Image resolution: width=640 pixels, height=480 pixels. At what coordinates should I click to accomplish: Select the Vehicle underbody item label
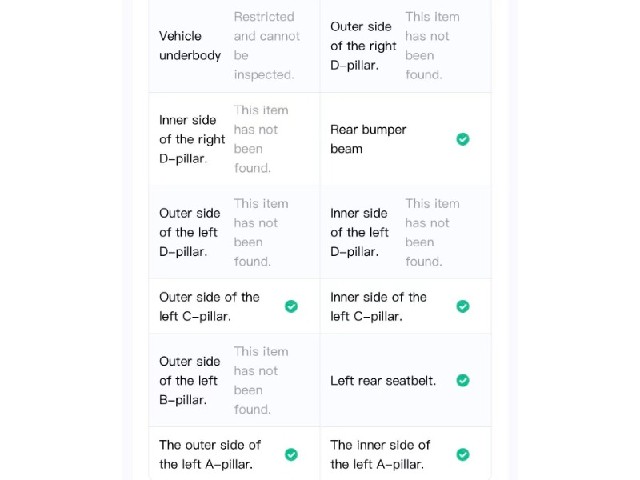pos(190,46)
